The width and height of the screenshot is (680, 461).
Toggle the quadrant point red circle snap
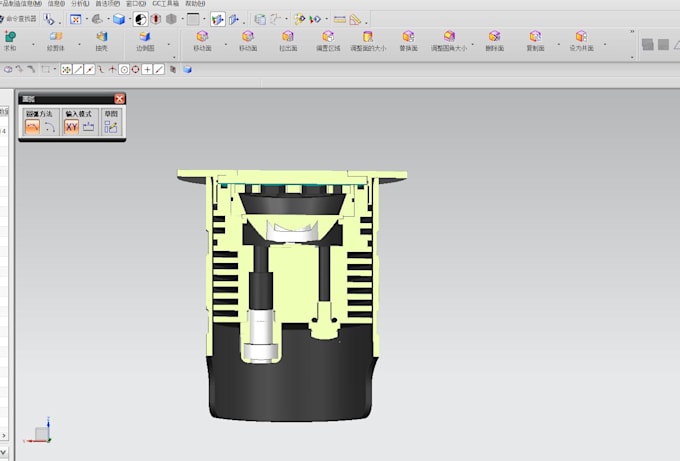tap(136, 69)
